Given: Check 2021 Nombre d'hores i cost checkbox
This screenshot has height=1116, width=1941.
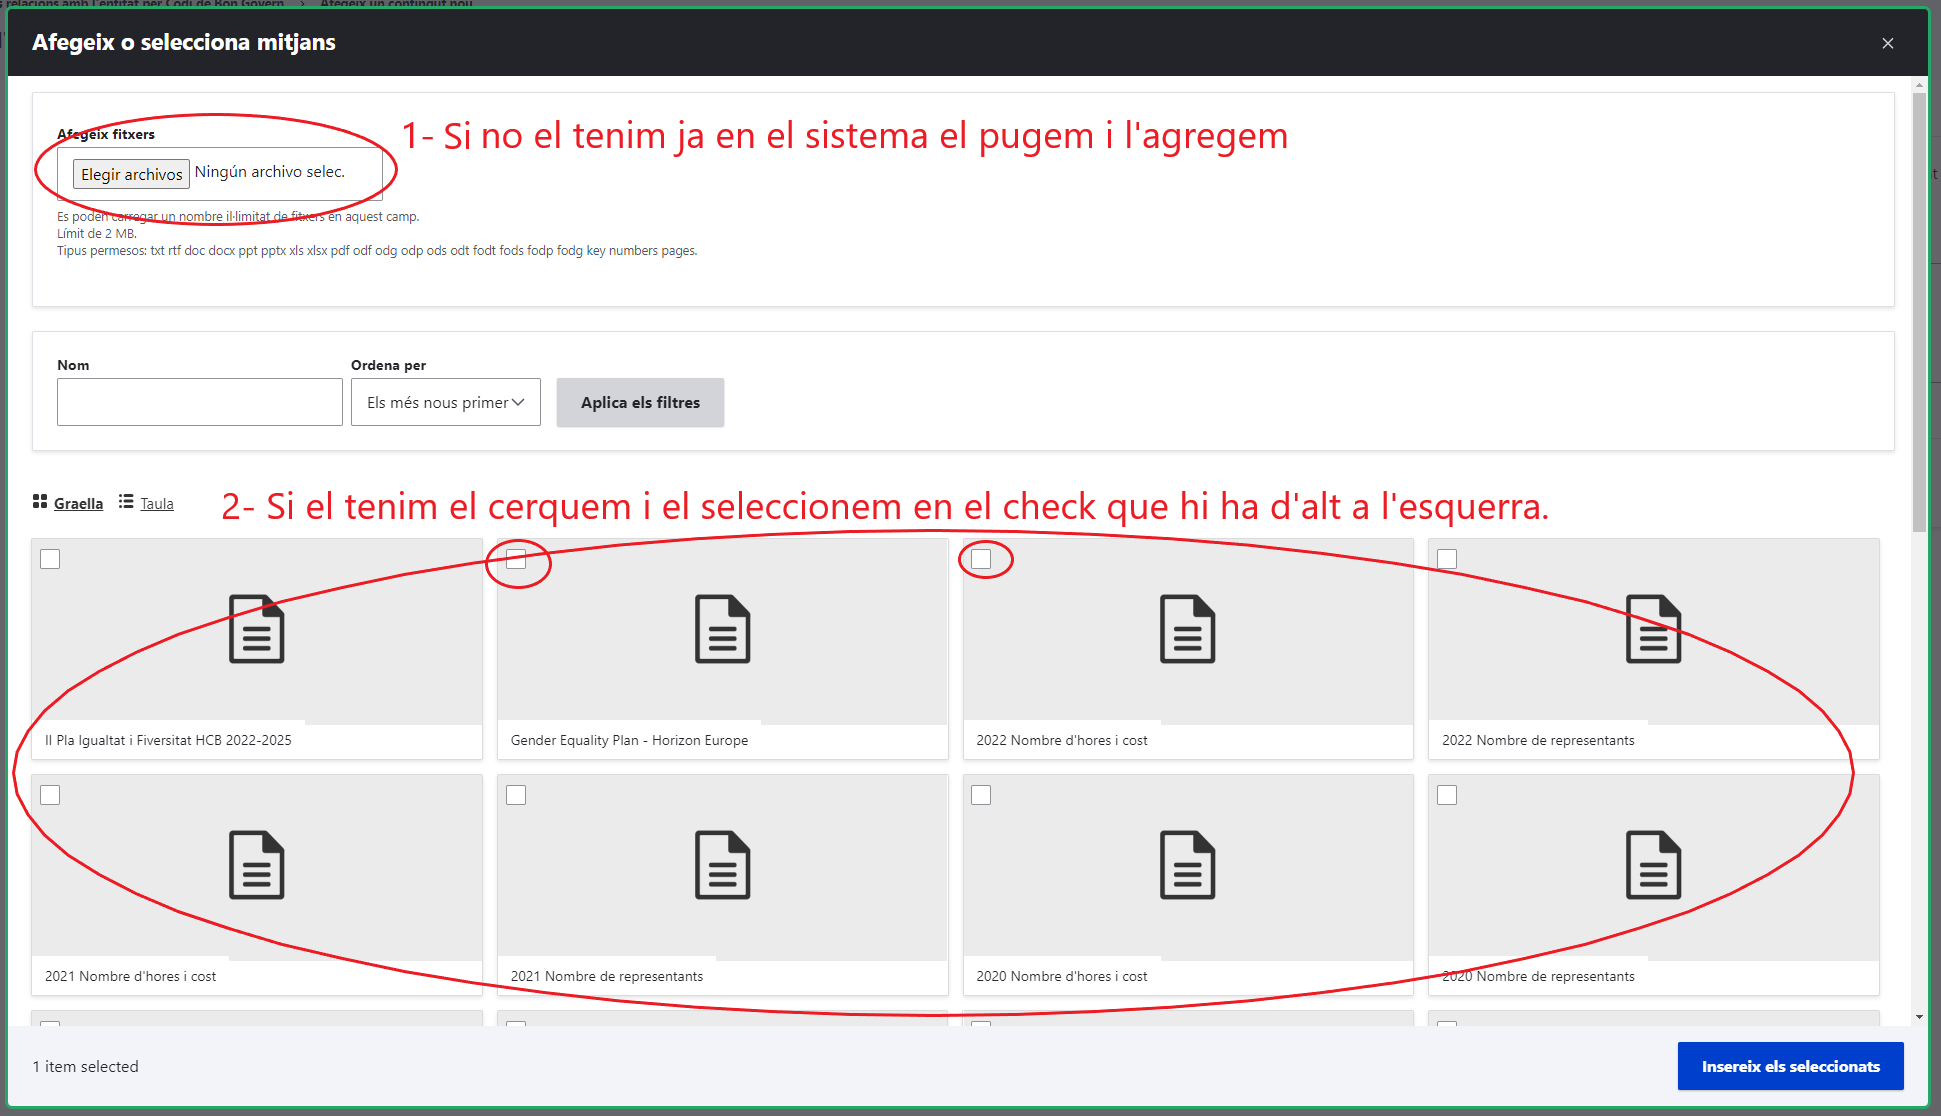Looking at the screenshot, I should click(50, 795).
